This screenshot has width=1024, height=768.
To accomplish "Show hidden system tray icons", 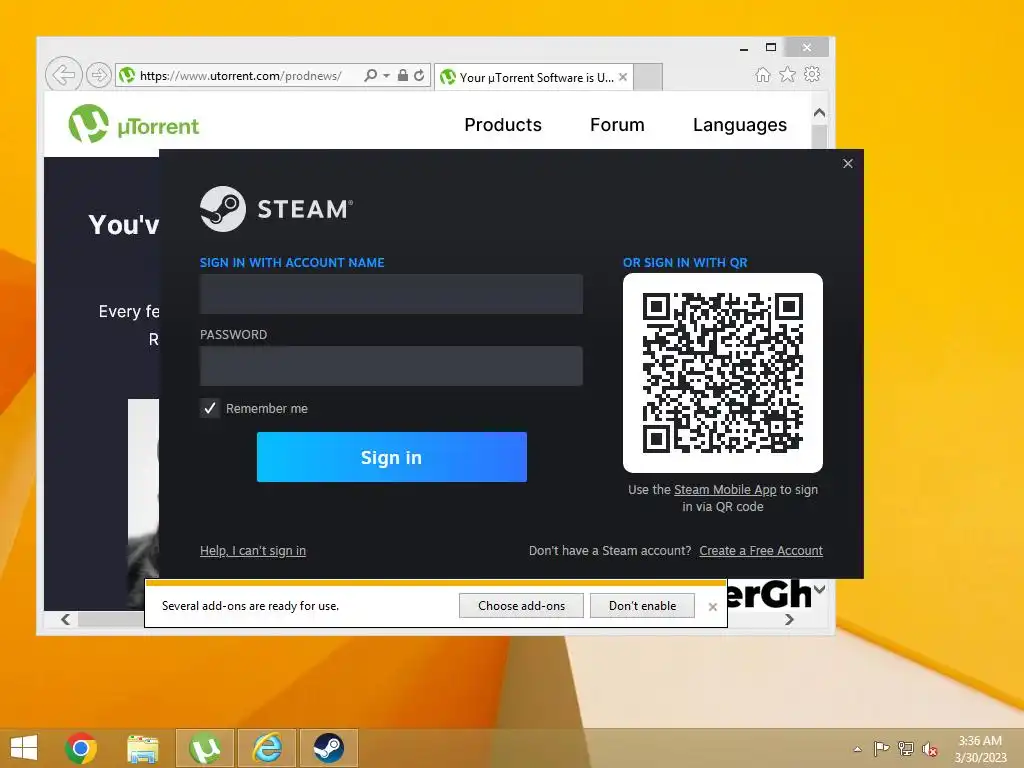I will [x=857, y=749].
